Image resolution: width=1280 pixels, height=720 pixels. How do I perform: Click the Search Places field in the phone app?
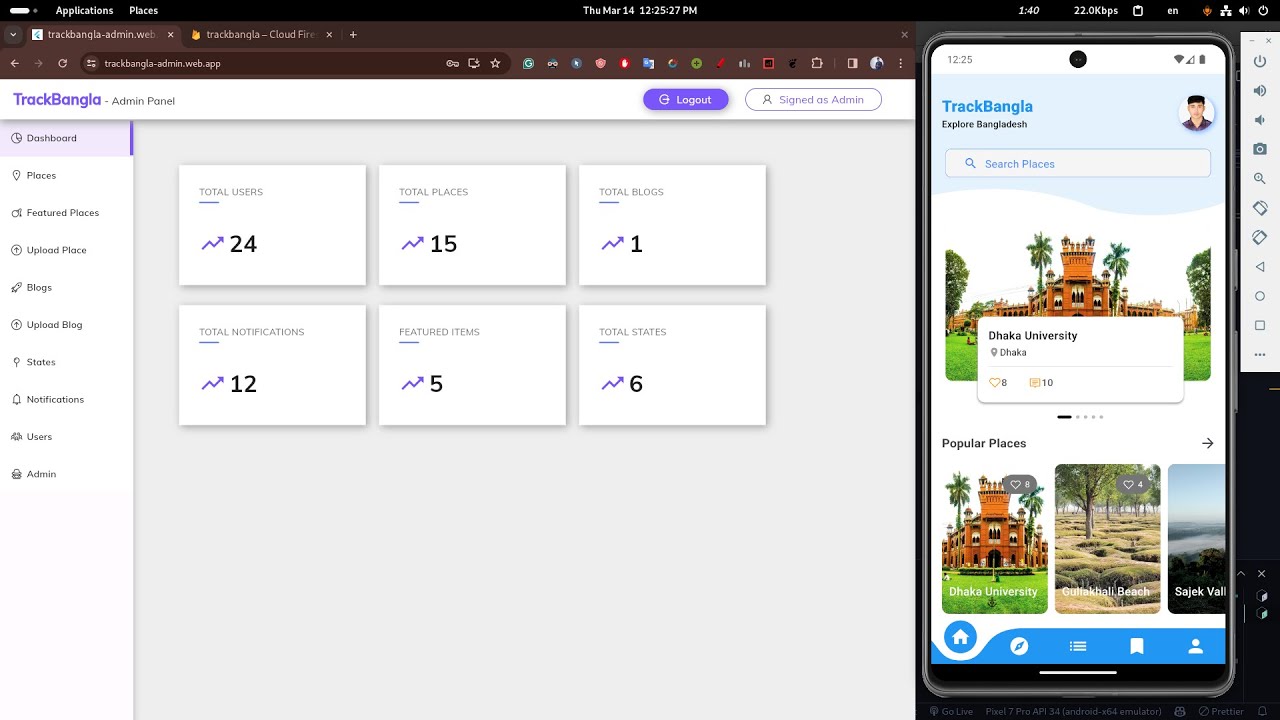[1078, 164]
